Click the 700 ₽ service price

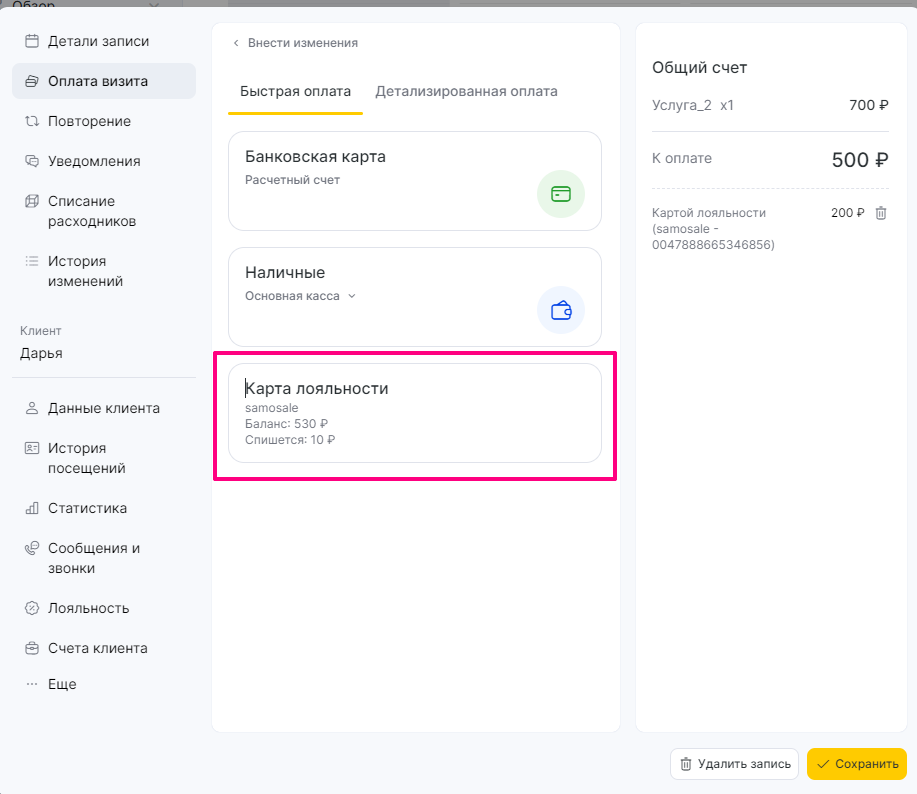tap(868, 105)
